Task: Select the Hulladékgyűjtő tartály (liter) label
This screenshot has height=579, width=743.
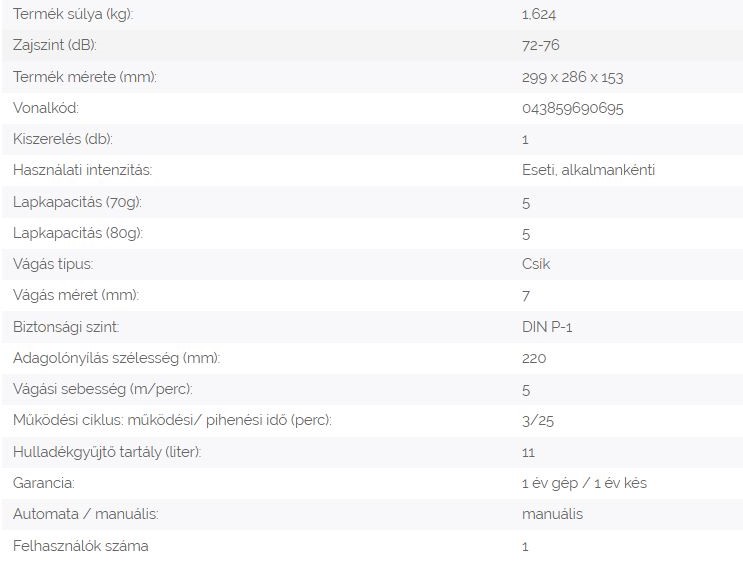Action: (x=107, y=452)
